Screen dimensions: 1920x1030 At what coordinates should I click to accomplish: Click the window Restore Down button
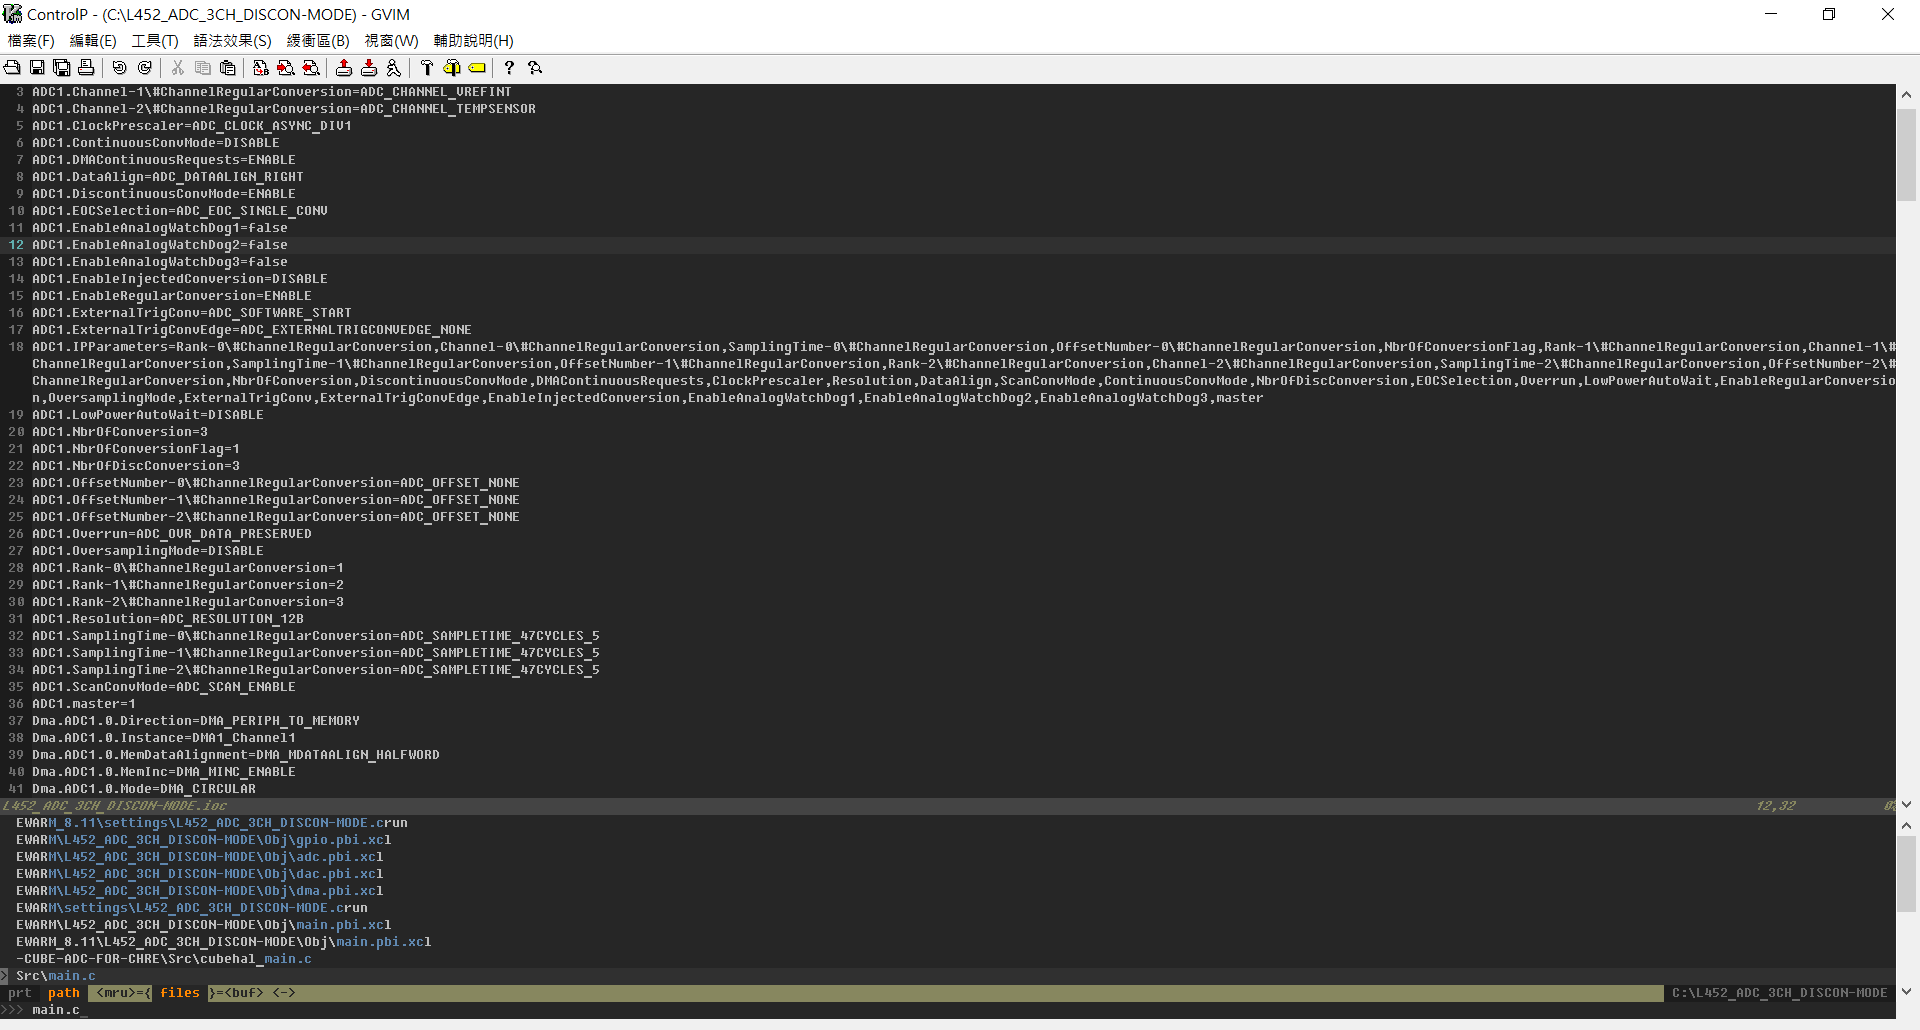1829,14
